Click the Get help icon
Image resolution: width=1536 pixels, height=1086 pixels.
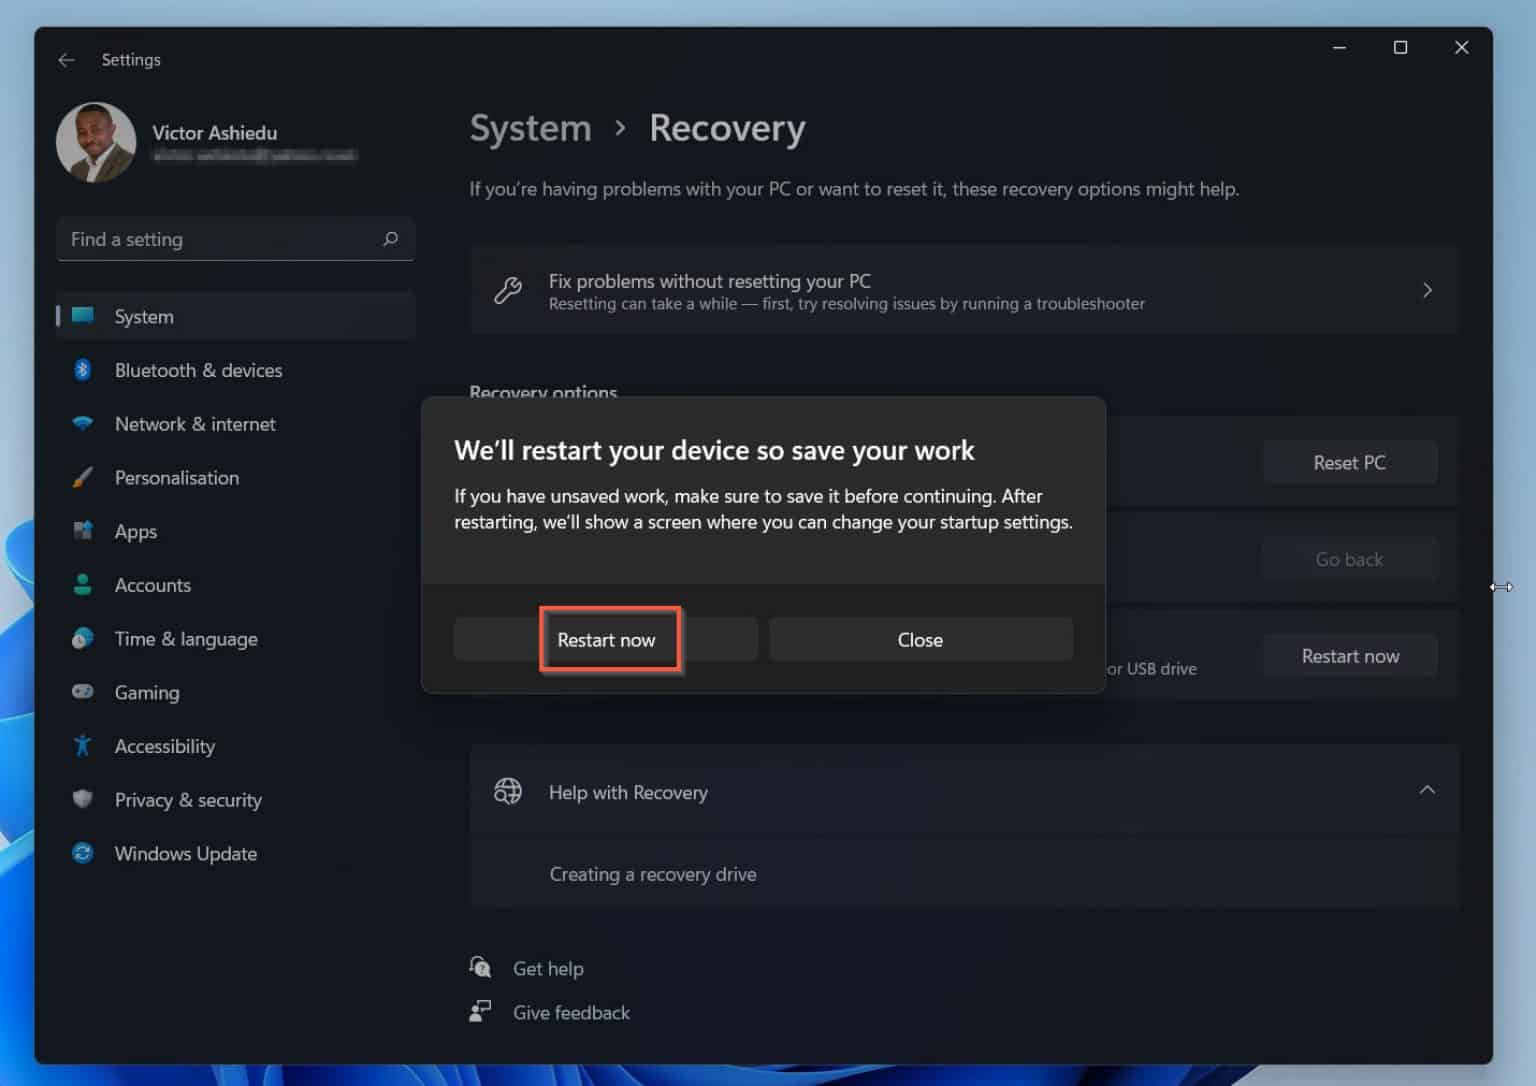[481, 967]
